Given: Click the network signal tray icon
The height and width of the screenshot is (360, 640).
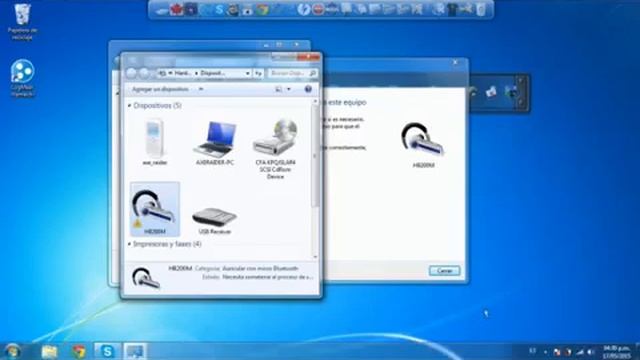Looking at the screenshot, I should [x=580, y=351].
